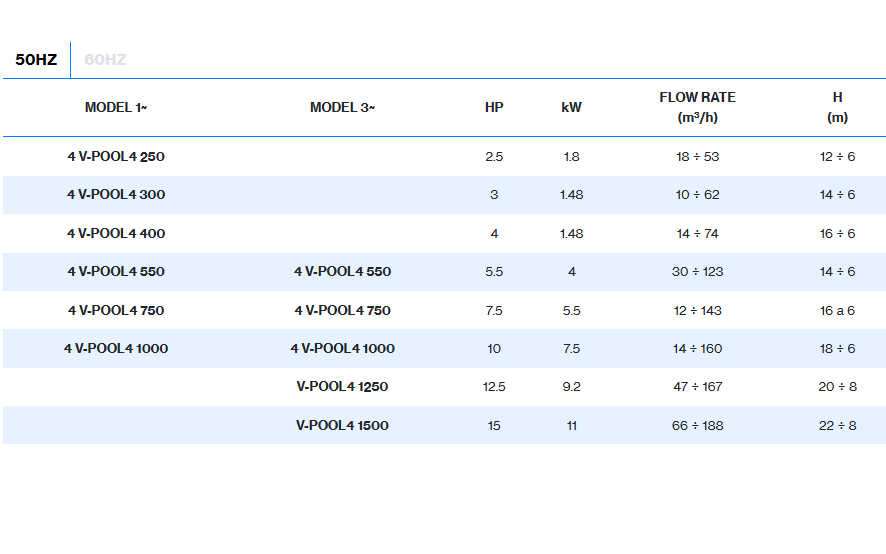Select the 4 V-POOL4 250 model row
Viewport: 886px width, 554px height.
click(x=116, y=157)
